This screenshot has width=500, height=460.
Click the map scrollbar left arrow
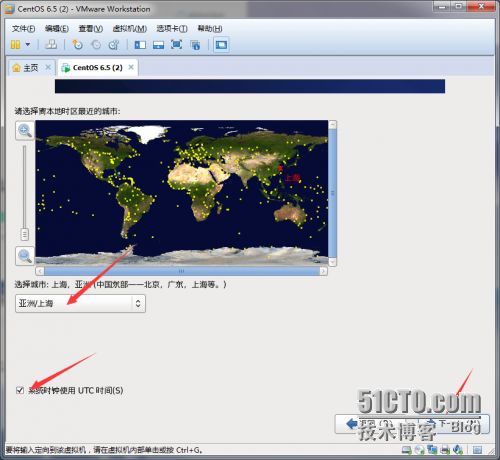[40, 271]
